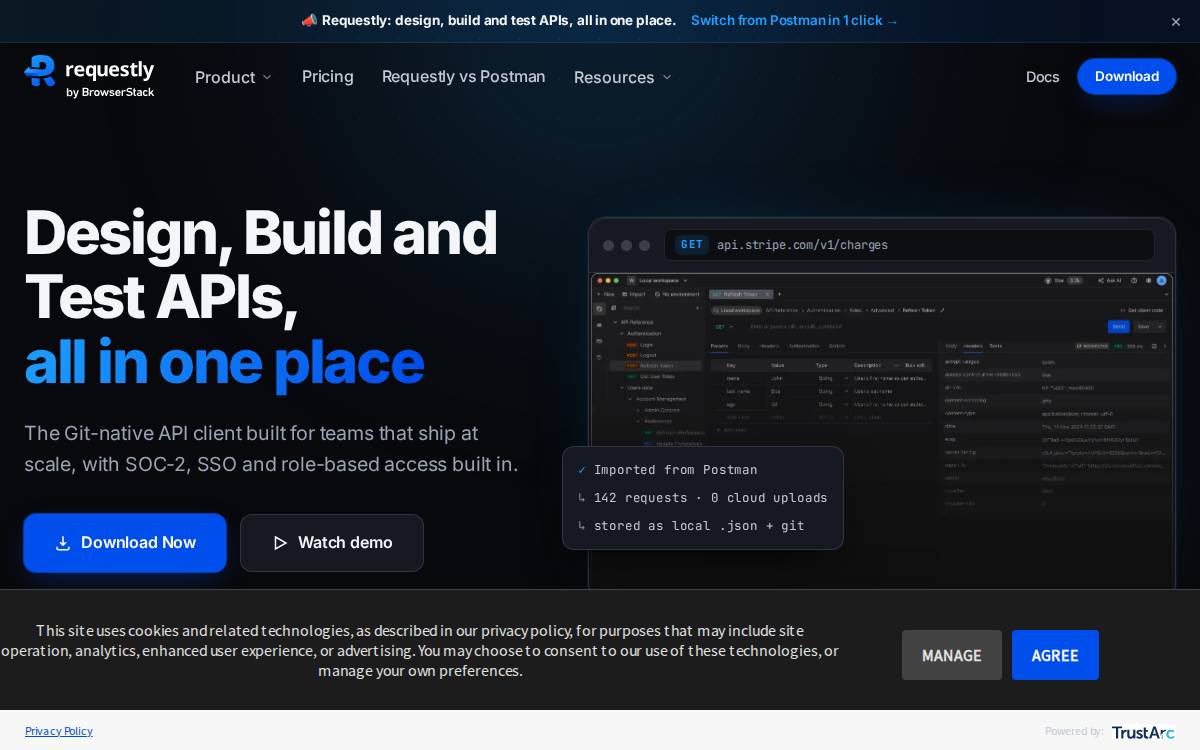Expand the Product menu
The height and width of the screenshot is (750, 1200).
pos(233,77)
